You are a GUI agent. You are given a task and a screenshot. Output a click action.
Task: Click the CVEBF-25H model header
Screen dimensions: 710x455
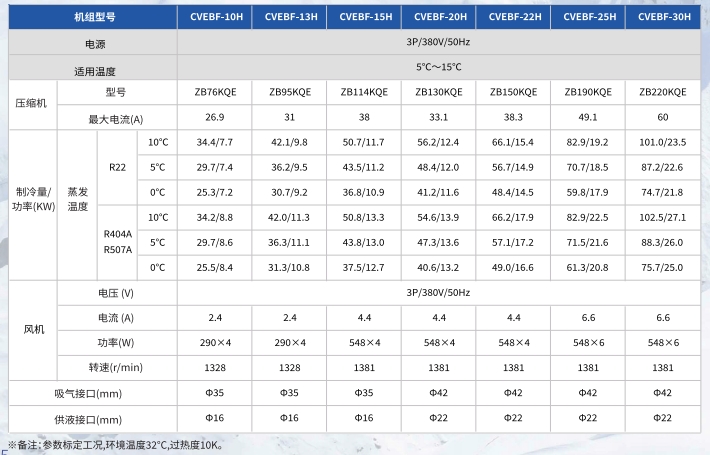tap(590, 17)
